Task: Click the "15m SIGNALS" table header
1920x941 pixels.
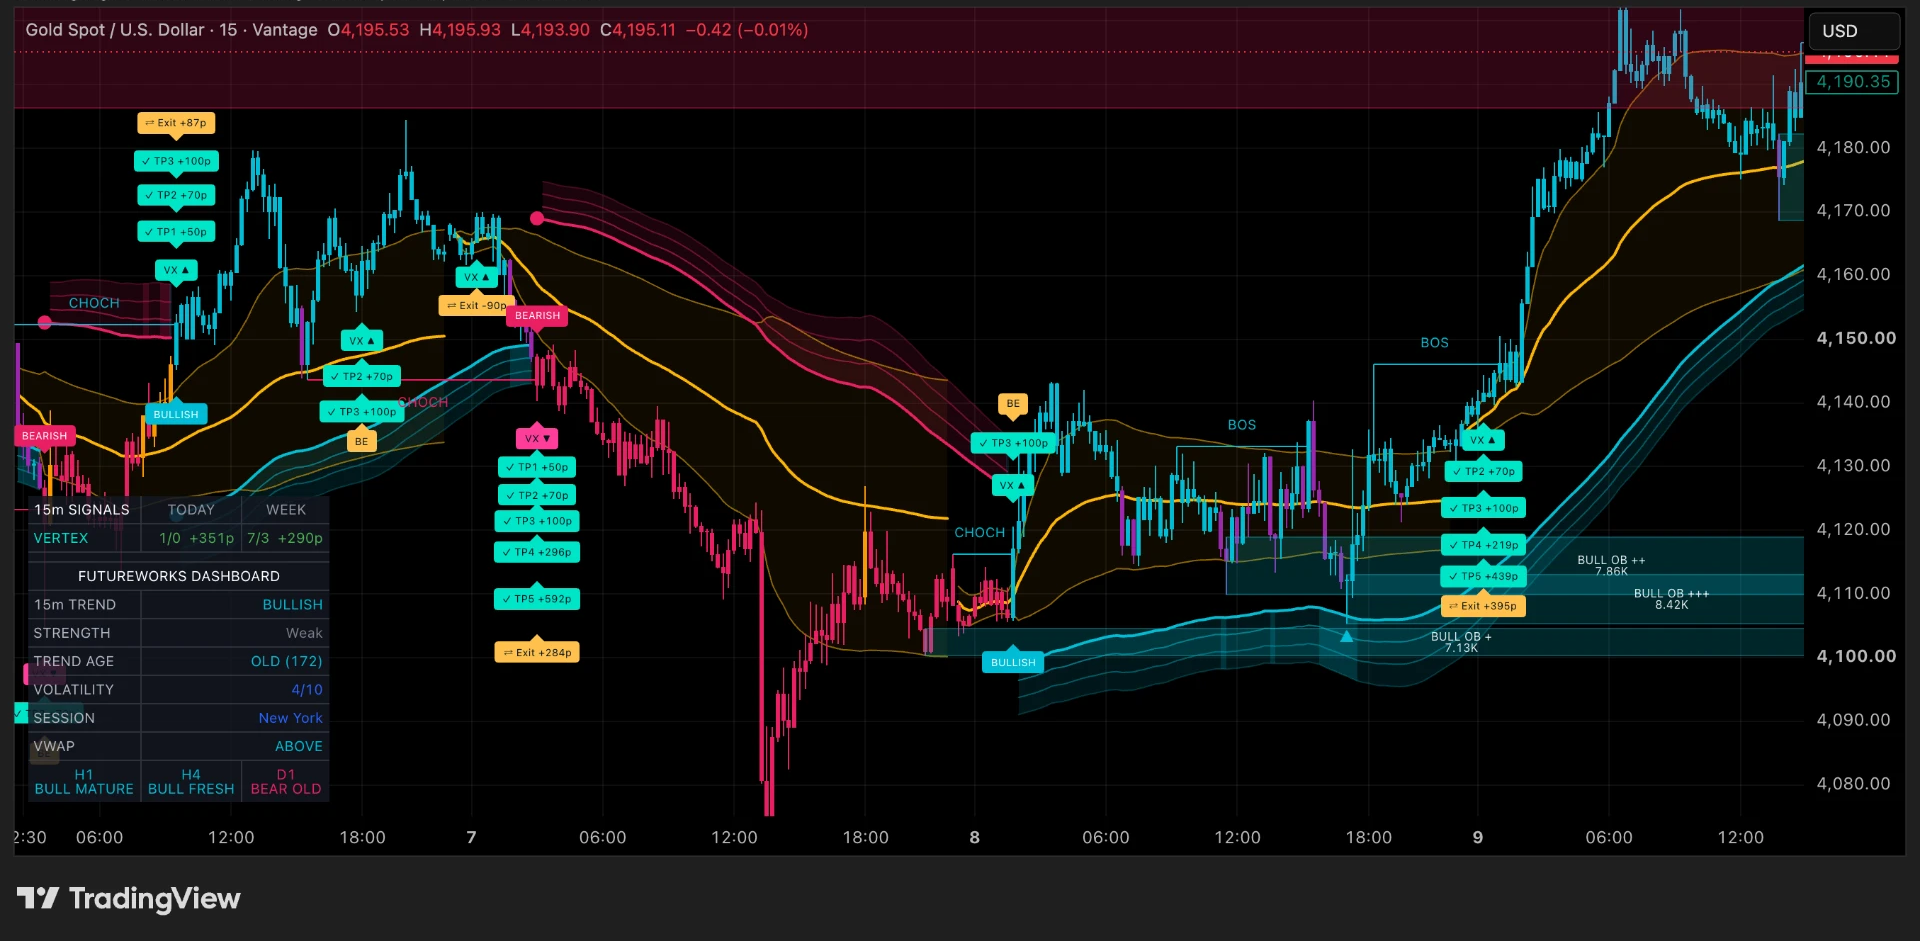Action: click(82, 510)
